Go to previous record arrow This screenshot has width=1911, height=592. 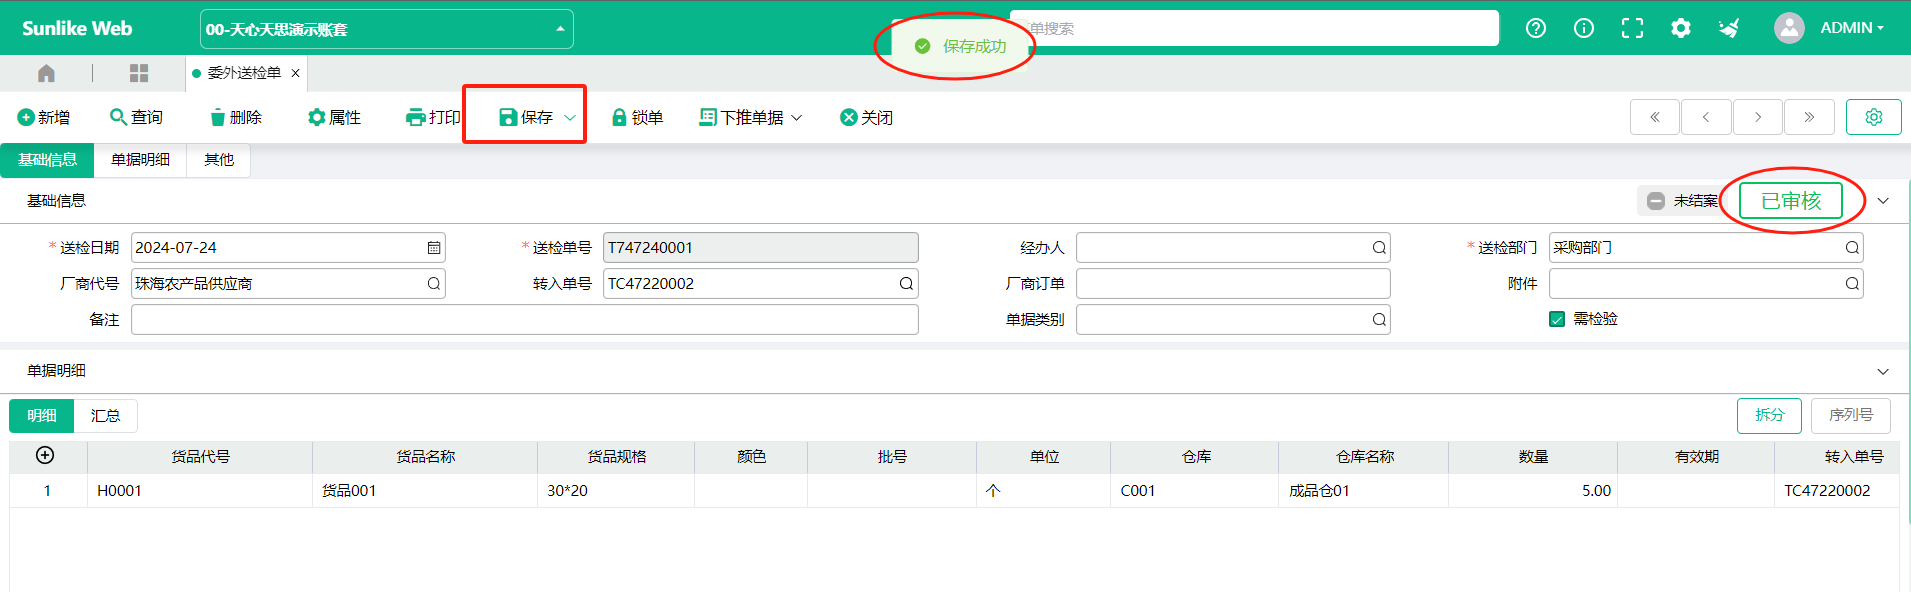click(1706, 117)
